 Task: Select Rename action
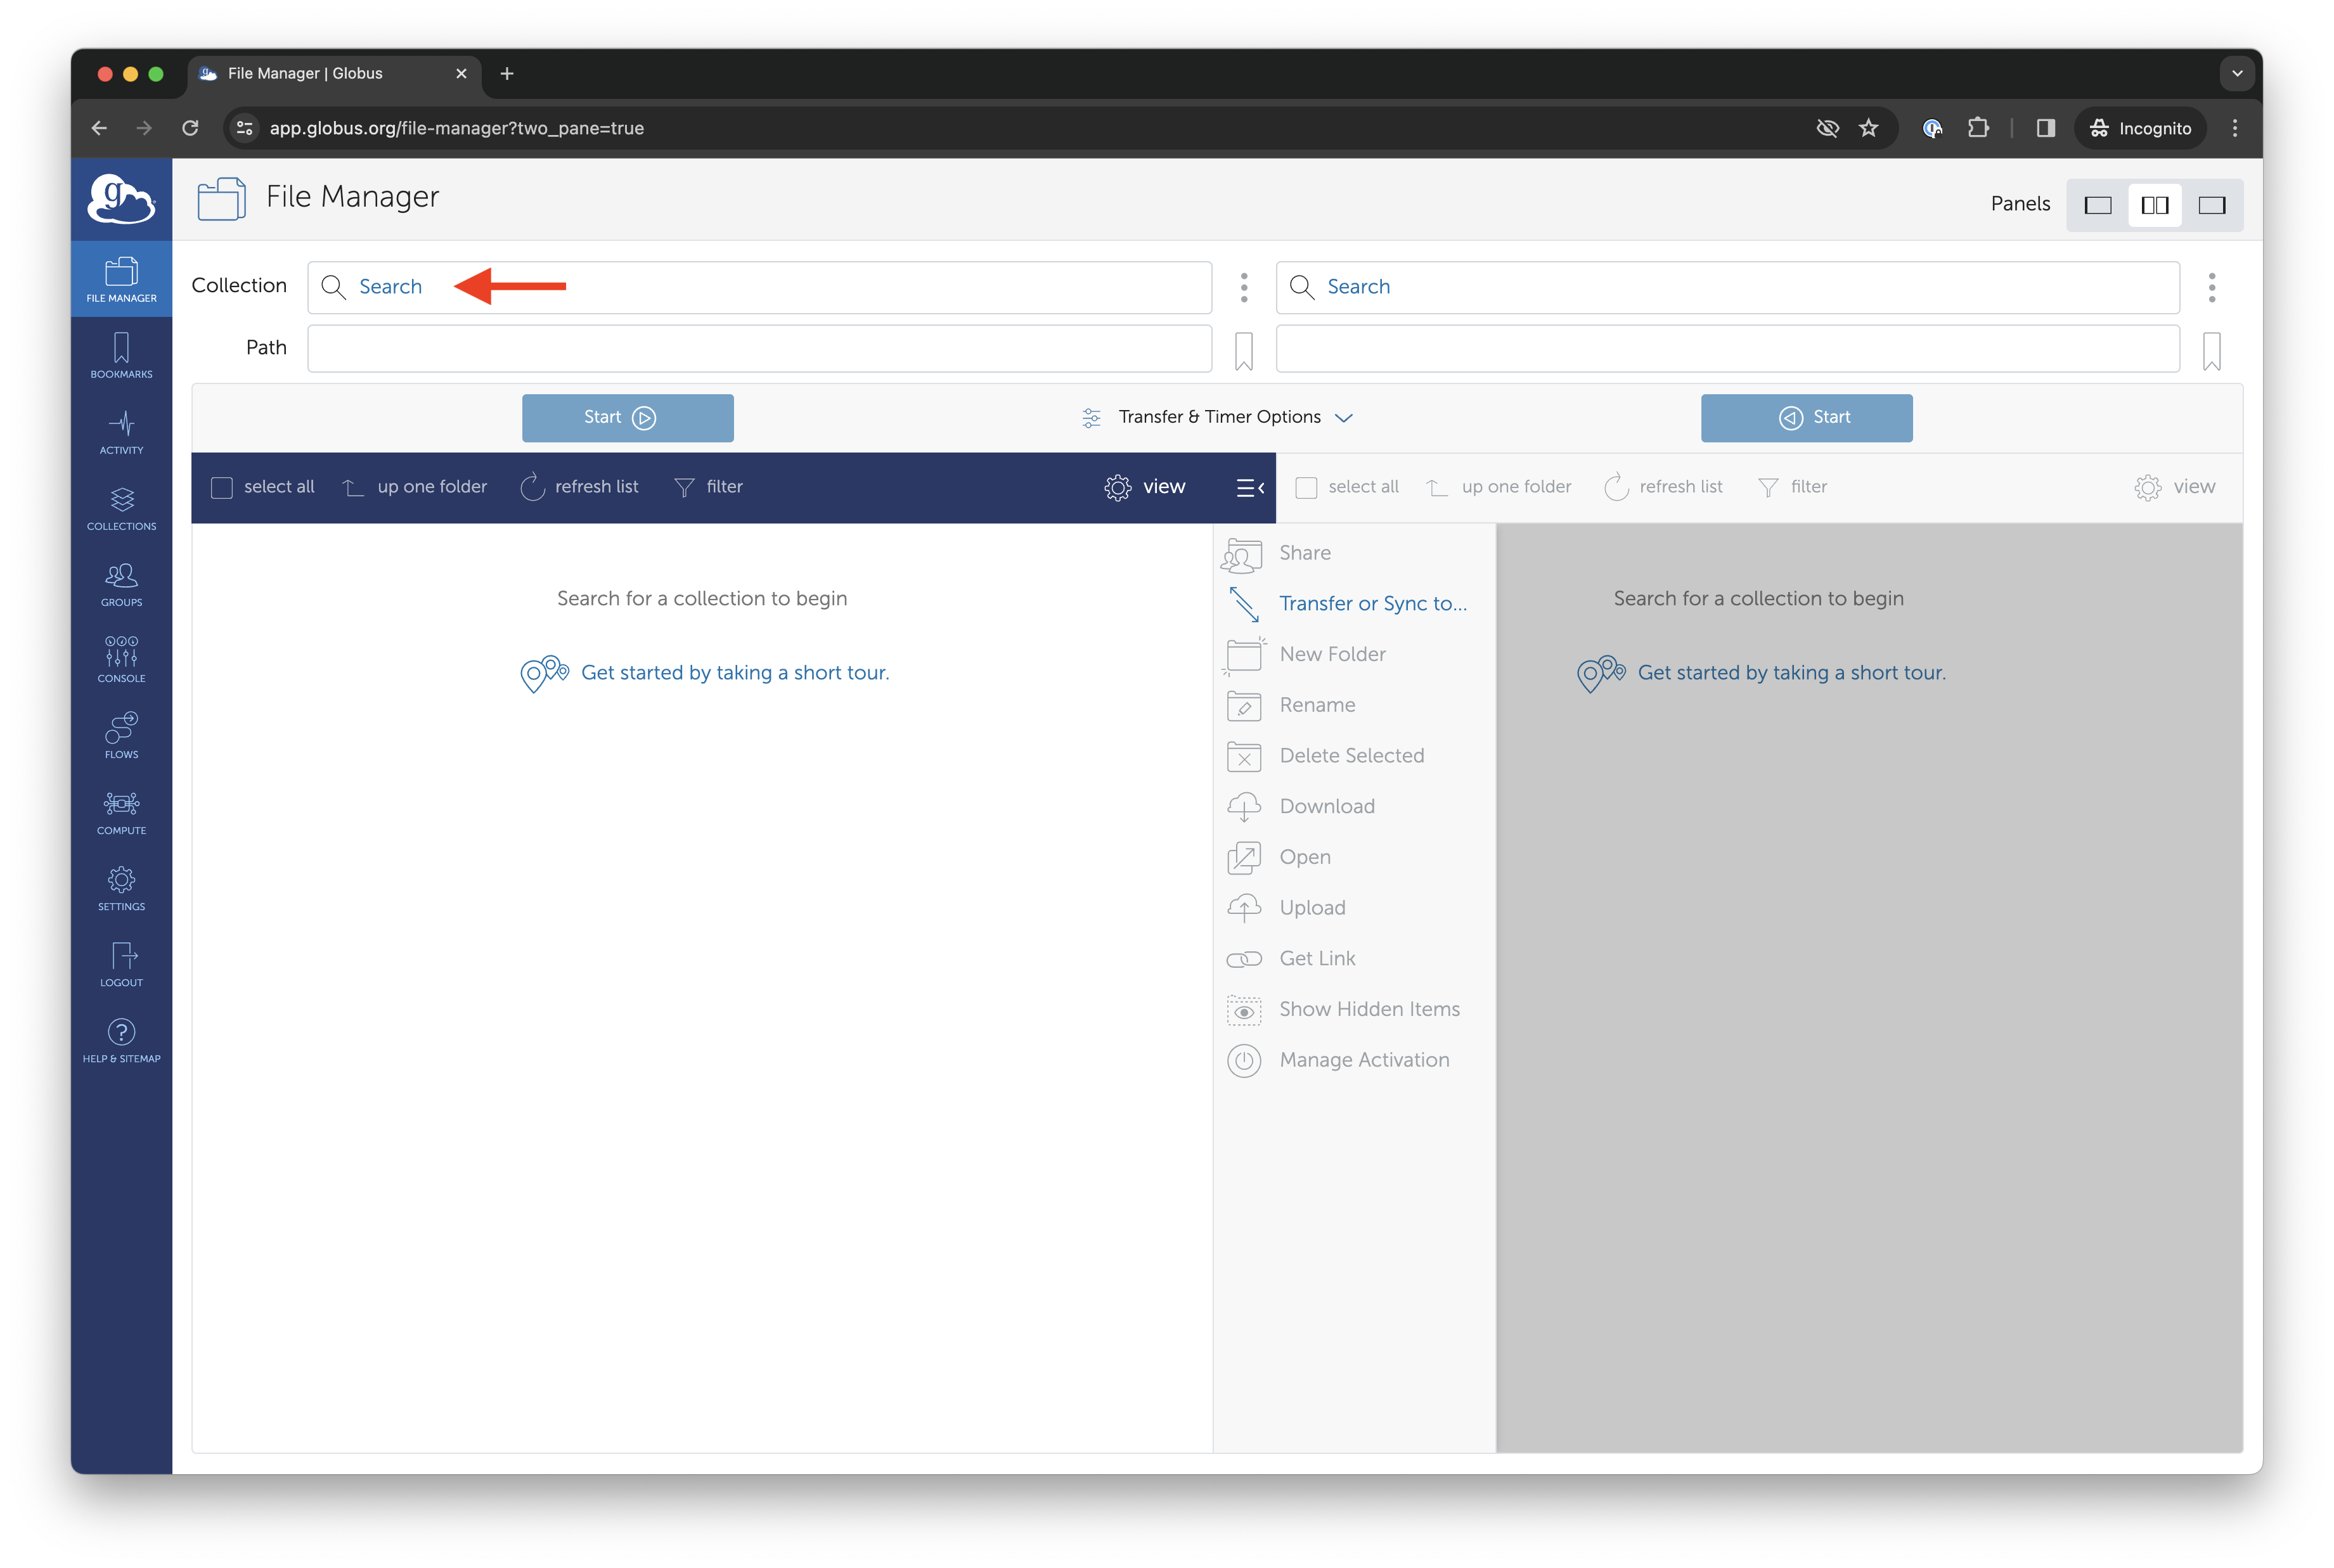click(x=1290, y=705)
